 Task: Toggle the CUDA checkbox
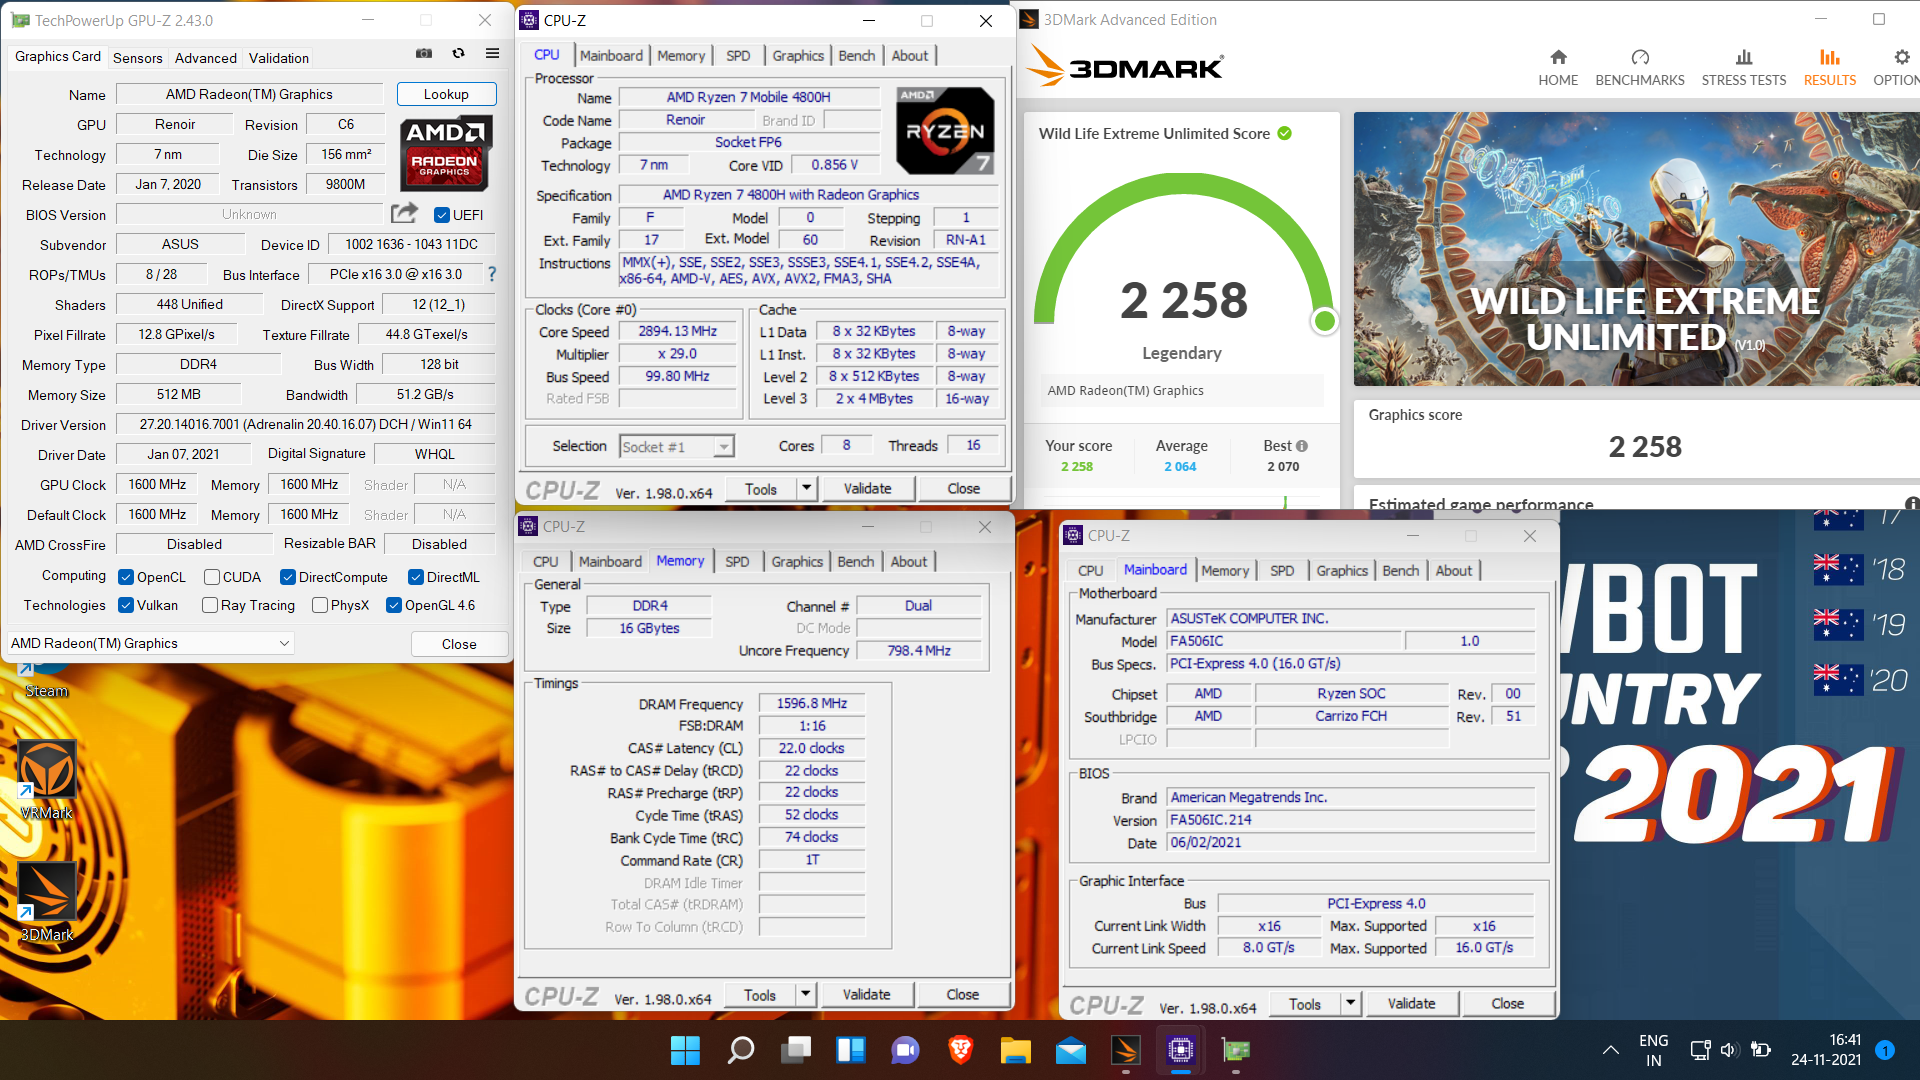point(212,577)
